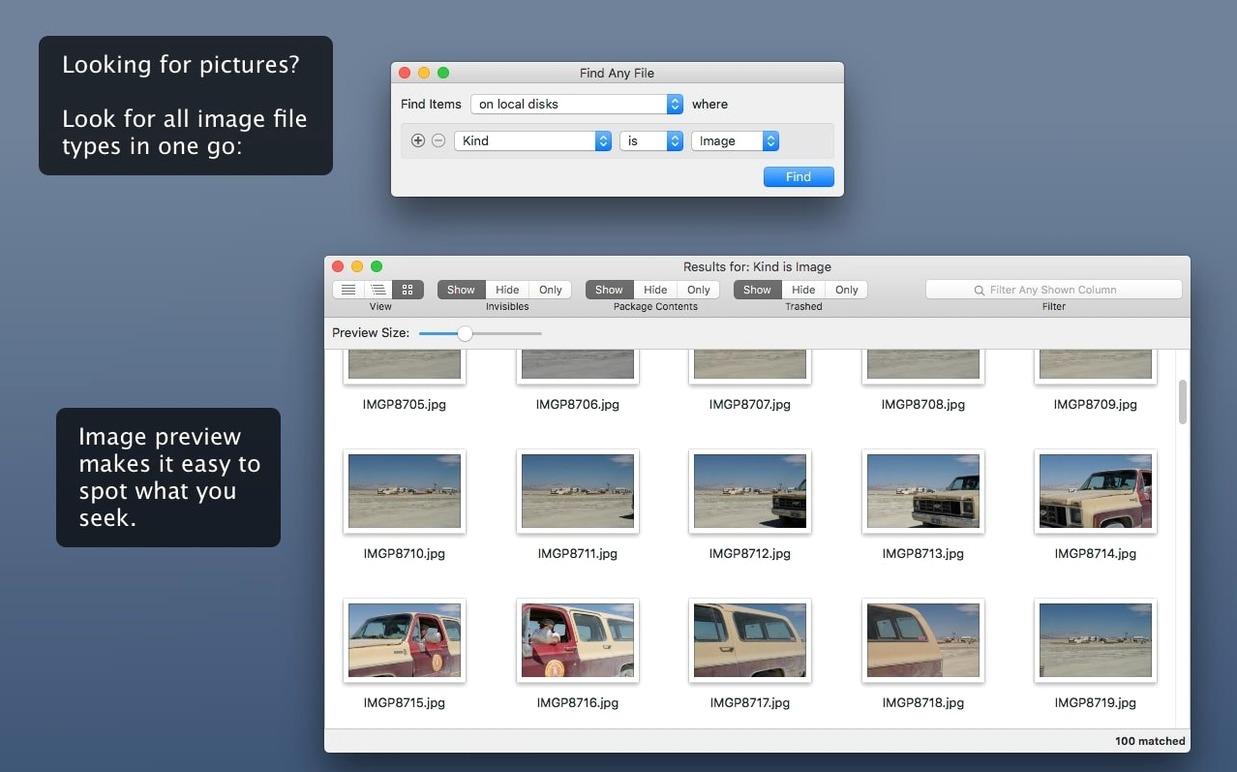Close the Find Any File window
The width and height of the screenshot is (1237, 772).
click(405, 73)
